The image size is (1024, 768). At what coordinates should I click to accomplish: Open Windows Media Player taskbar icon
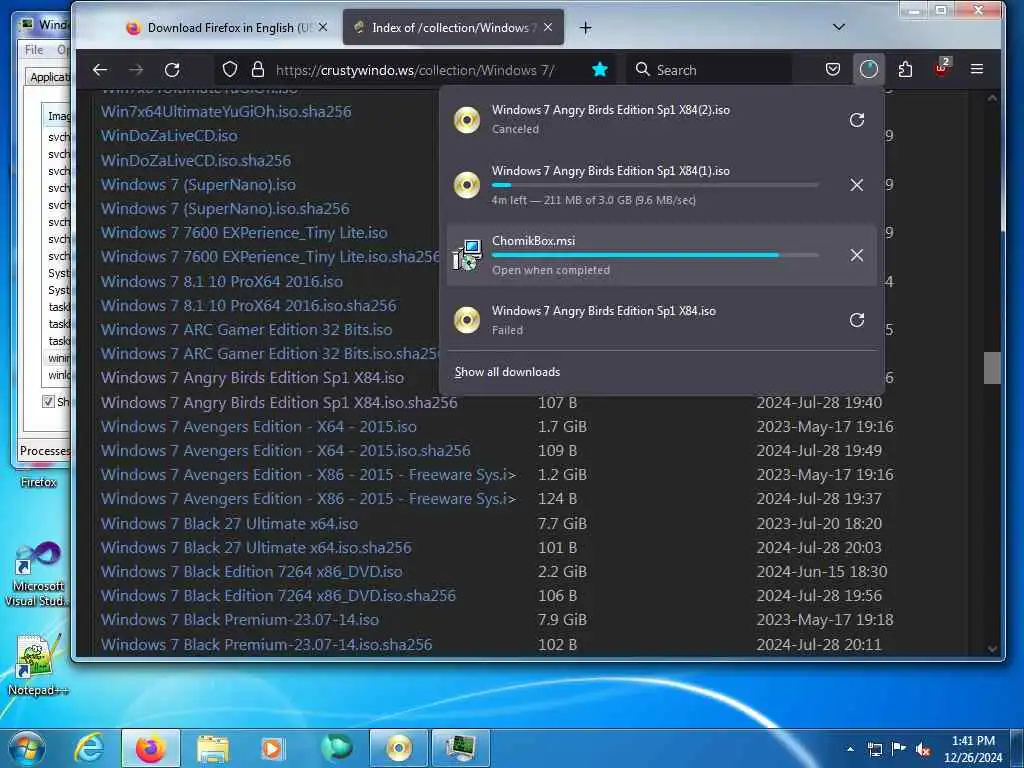[273, 748]
